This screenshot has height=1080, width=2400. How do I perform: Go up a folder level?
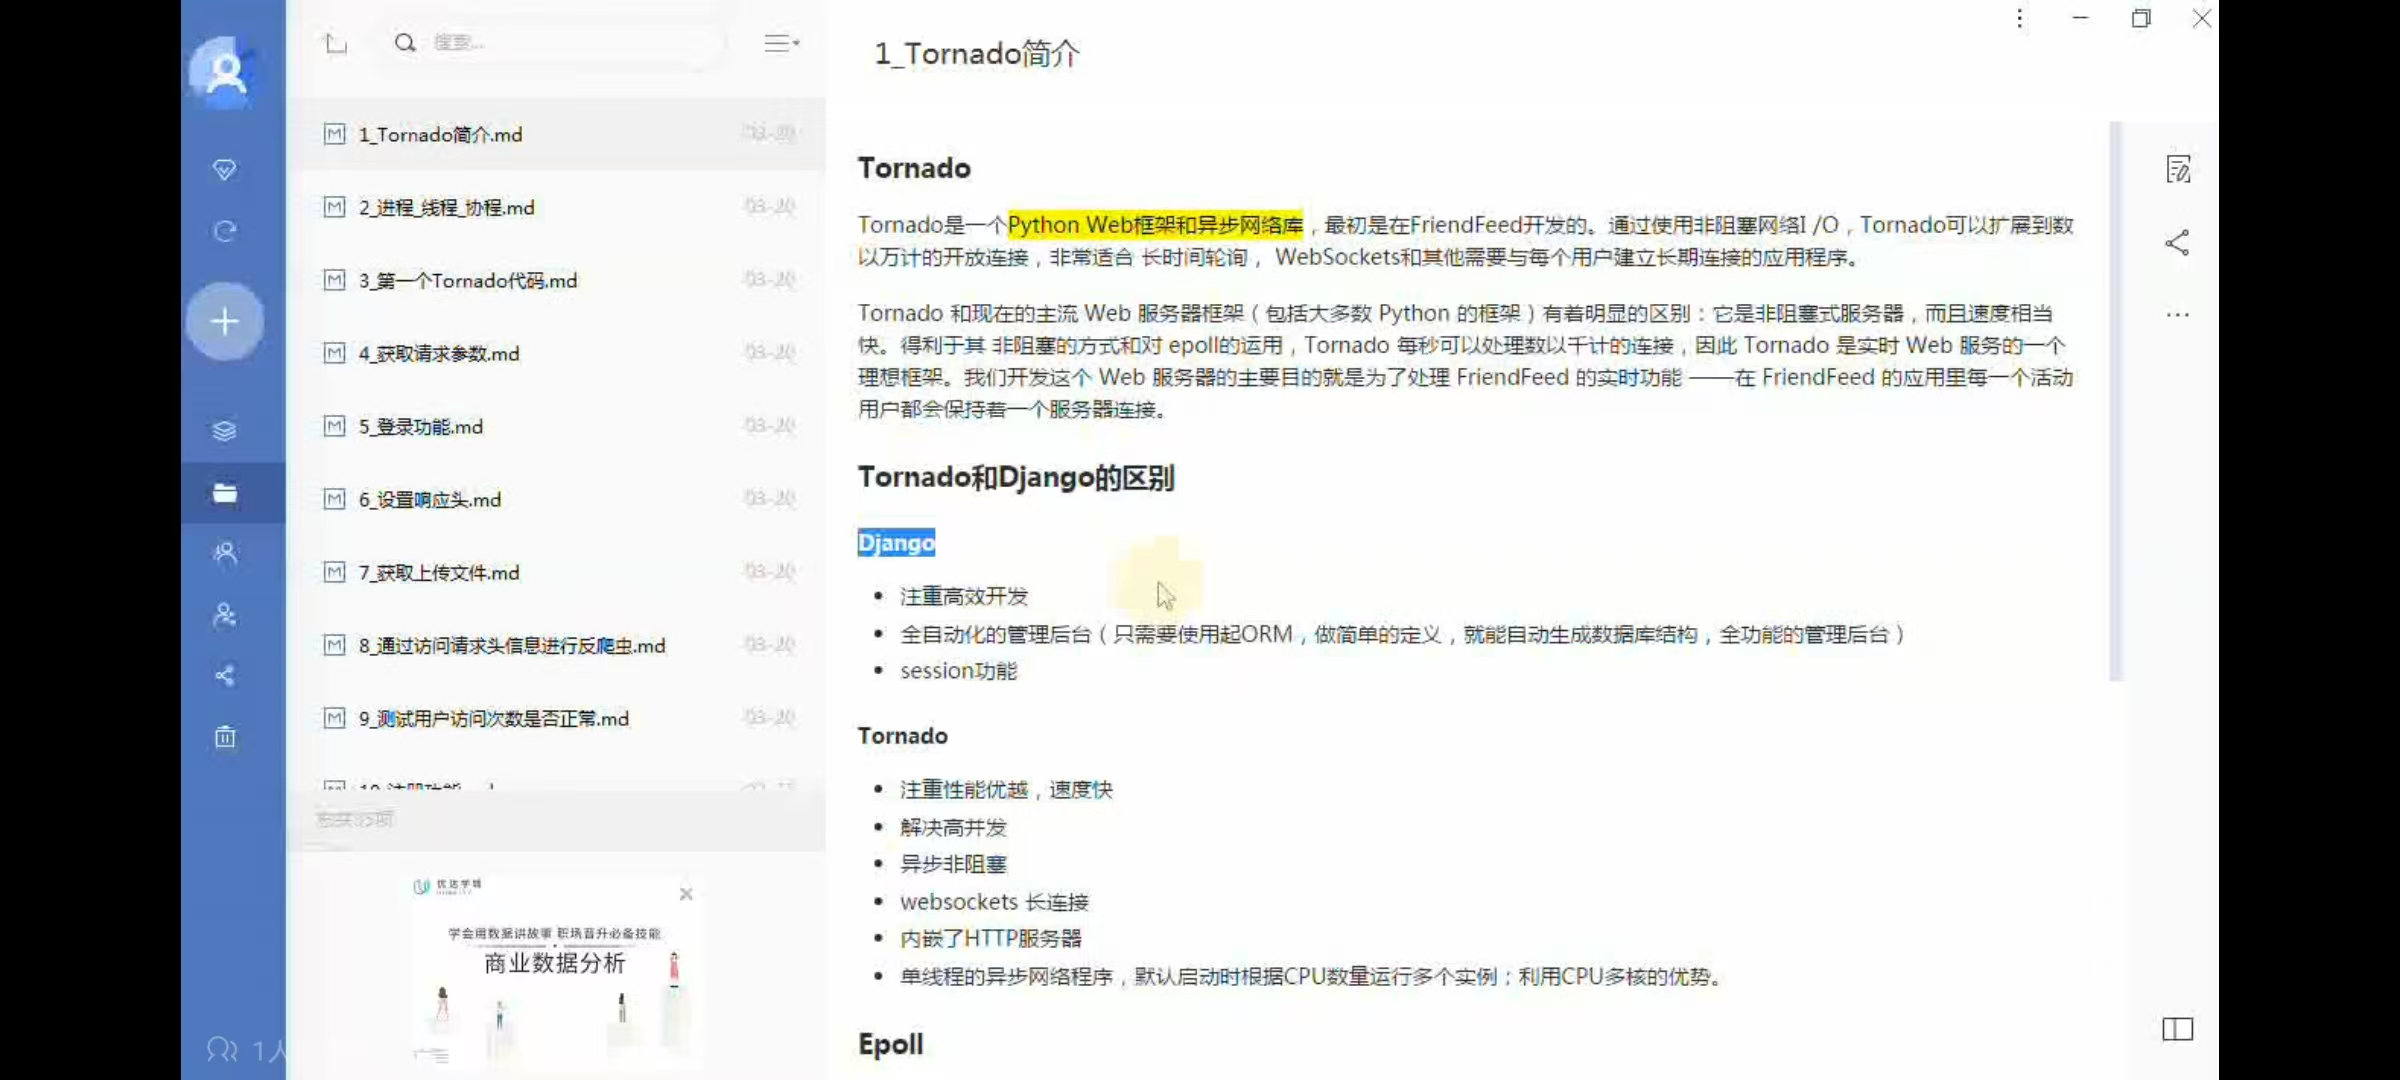[336, 43]
